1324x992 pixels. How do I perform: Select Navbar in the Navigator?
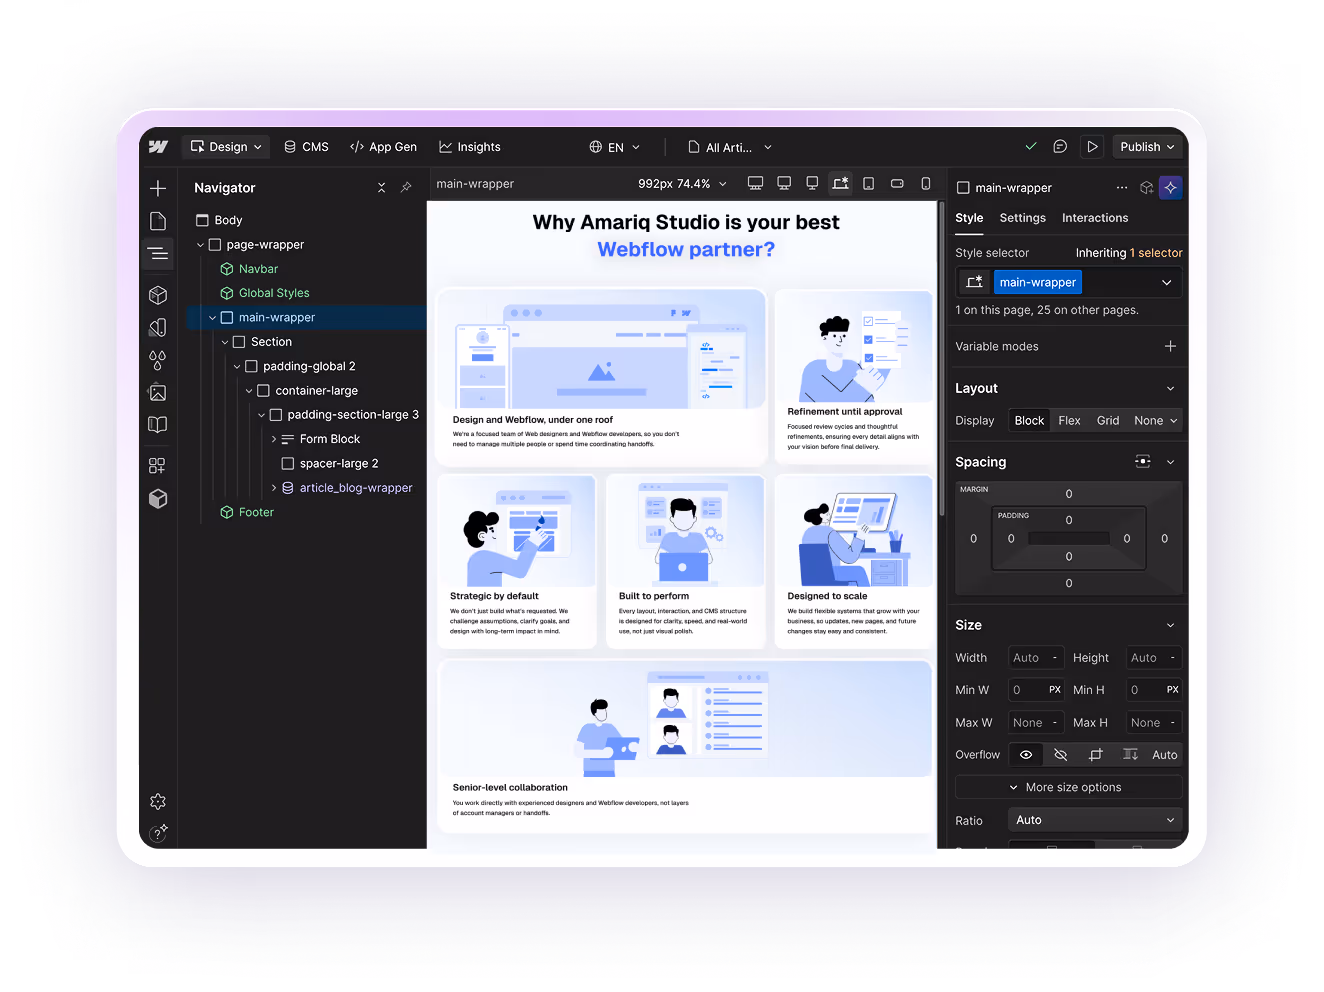click(x=258, y=269)
